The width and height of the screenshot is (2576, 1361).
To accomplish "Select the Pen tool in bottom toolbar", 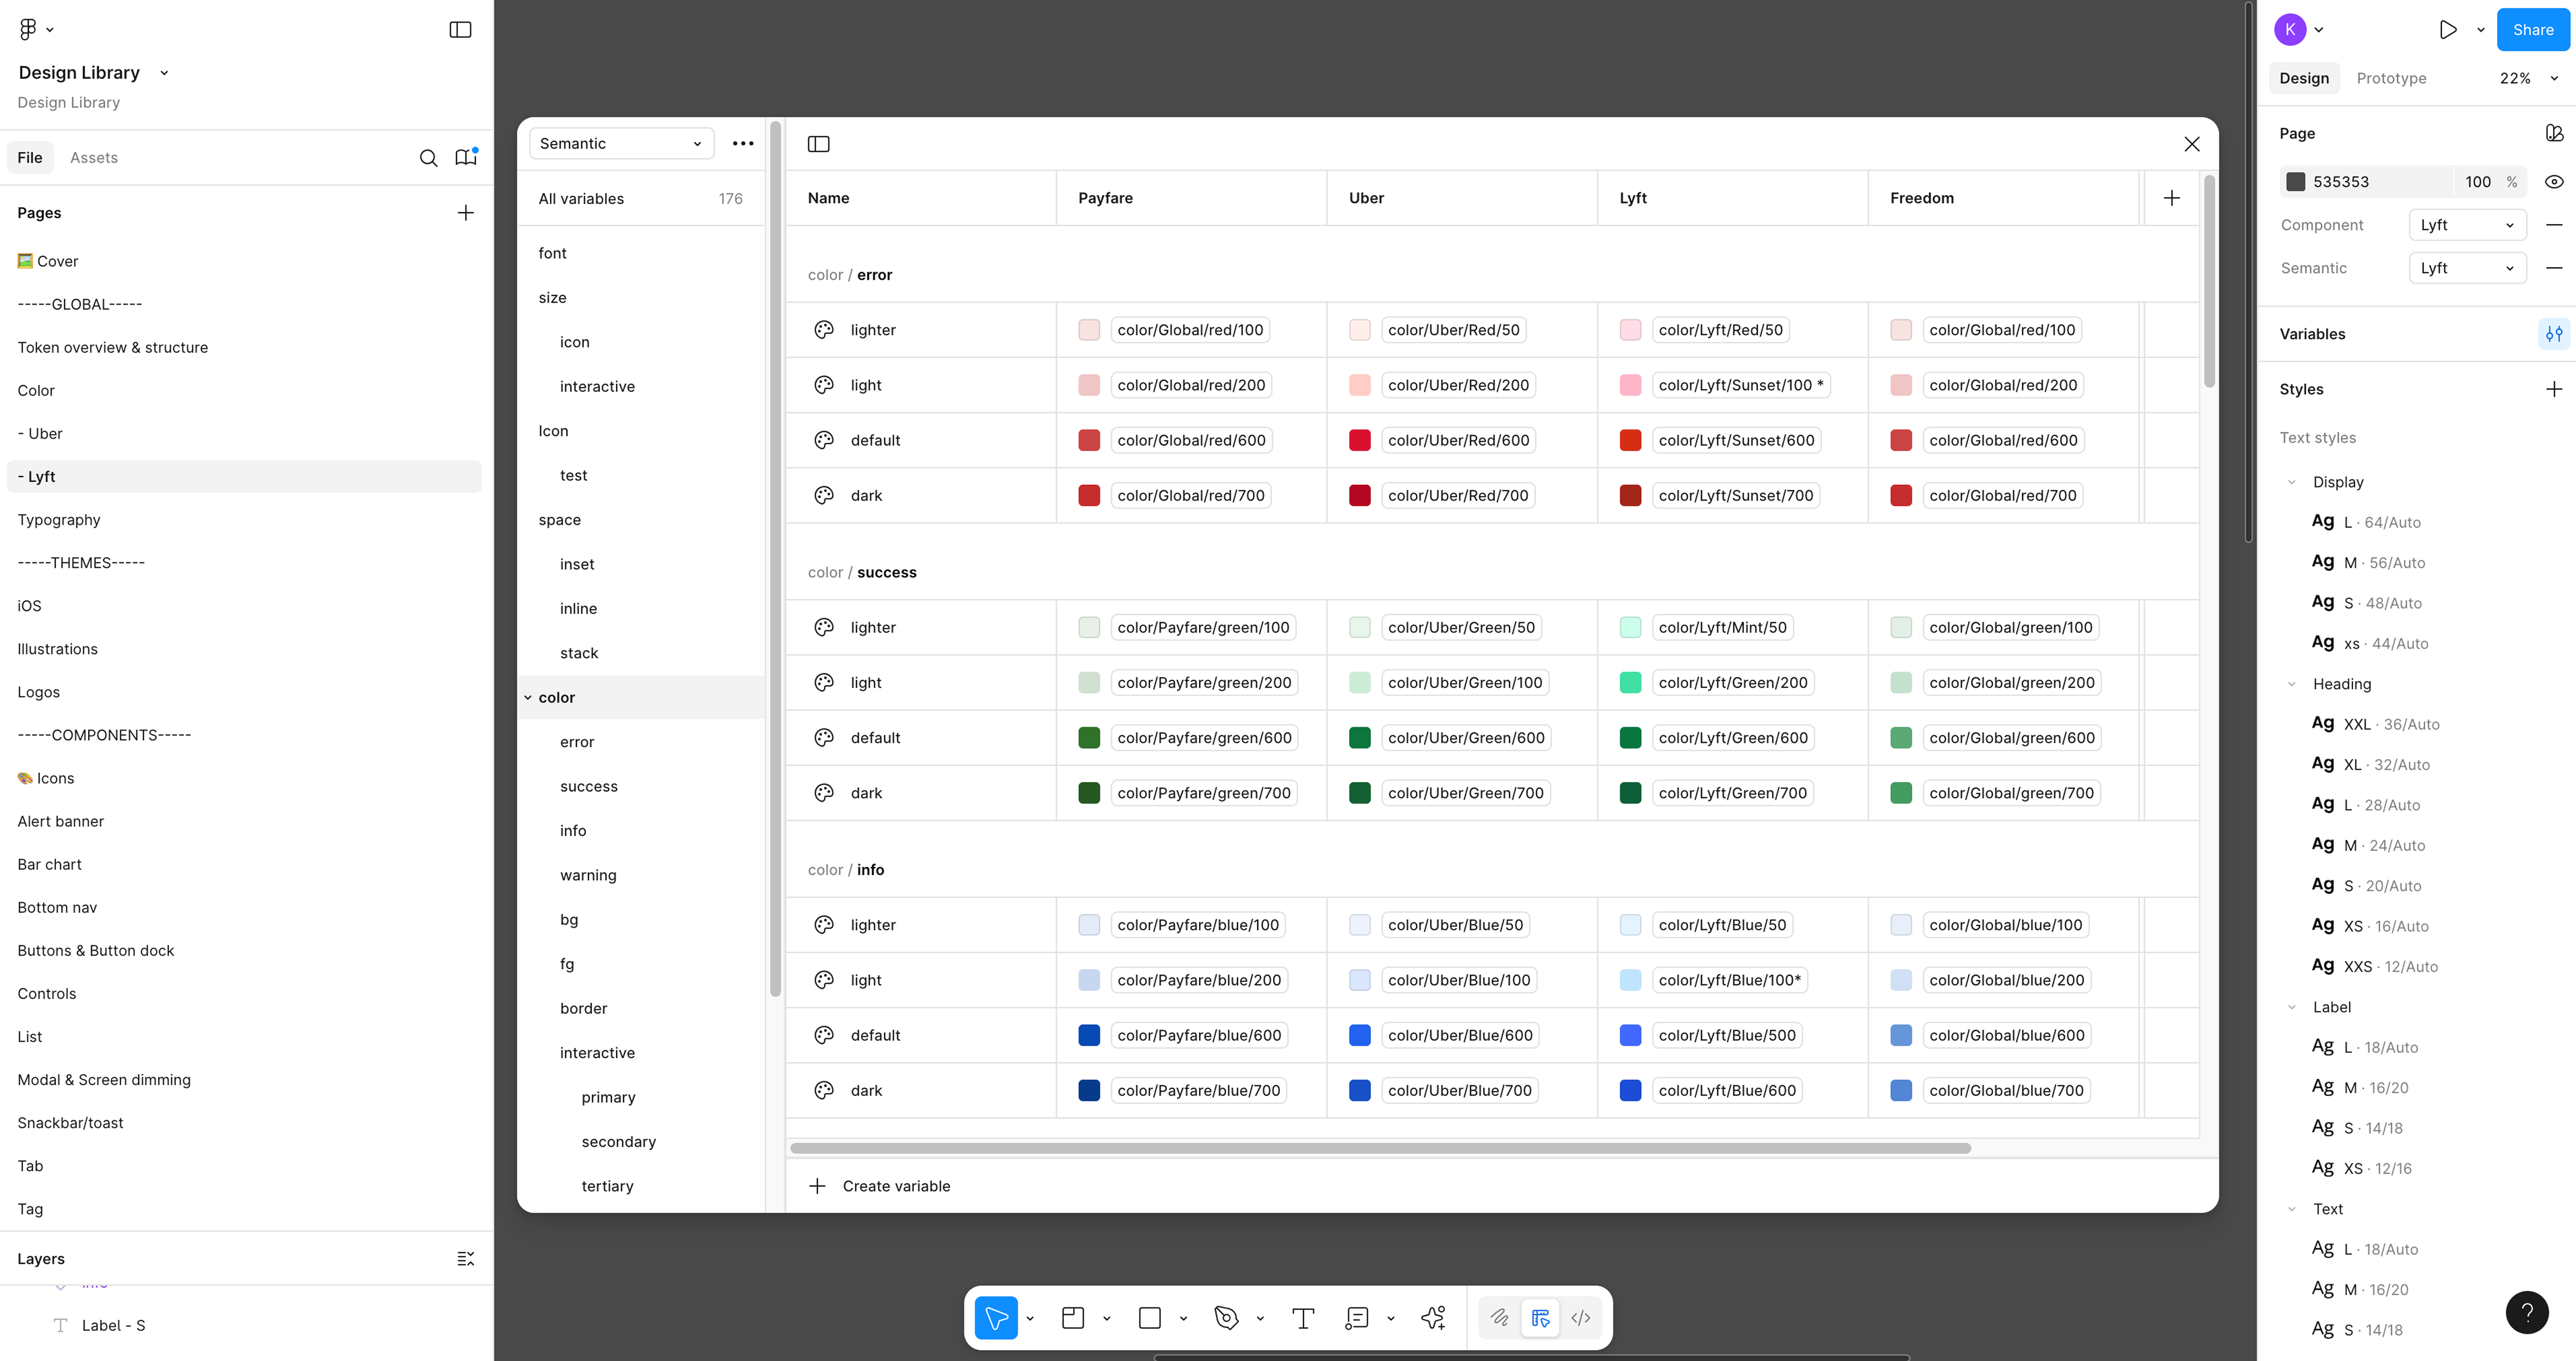I will tap(1226, 1318).
